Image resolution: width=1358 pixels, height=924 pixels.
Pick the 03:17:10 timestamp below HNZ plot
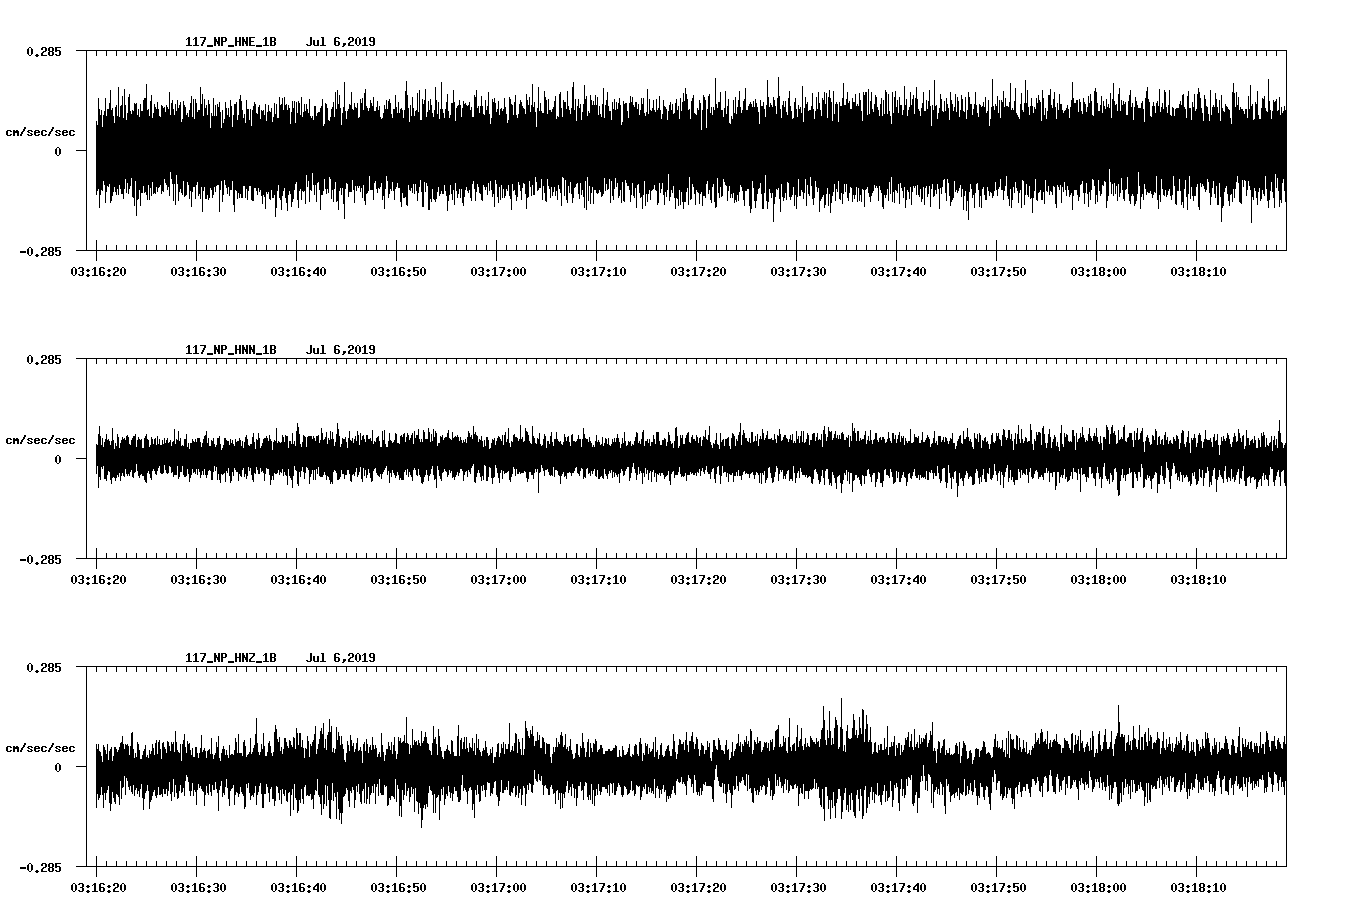coord(598,887)
